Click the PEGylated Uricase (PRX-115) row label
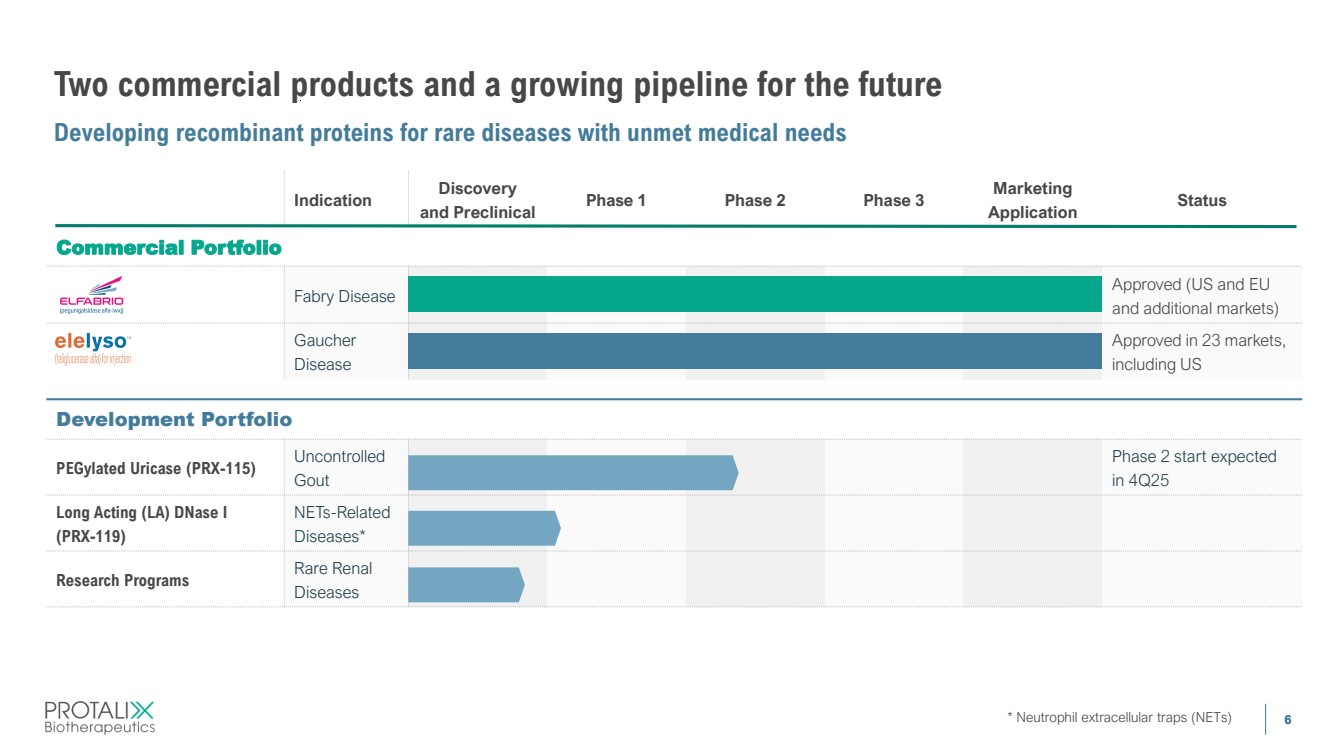Viewport: 1333px width, 749px height. pyautogui.click(x=156, y=468)
